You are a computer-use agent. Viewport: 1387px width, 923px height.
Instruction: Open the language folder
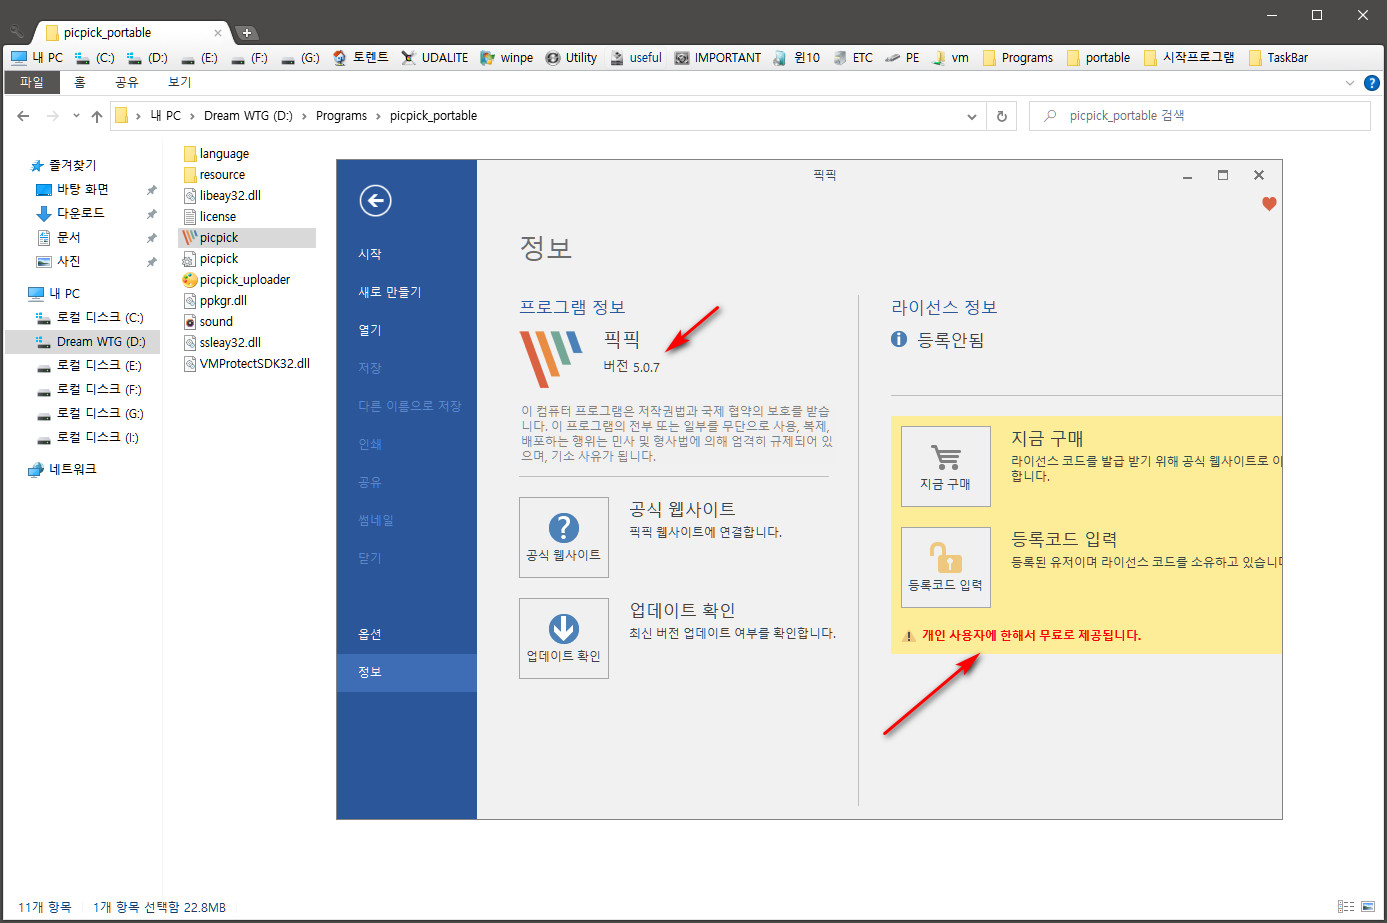(216, 154)
